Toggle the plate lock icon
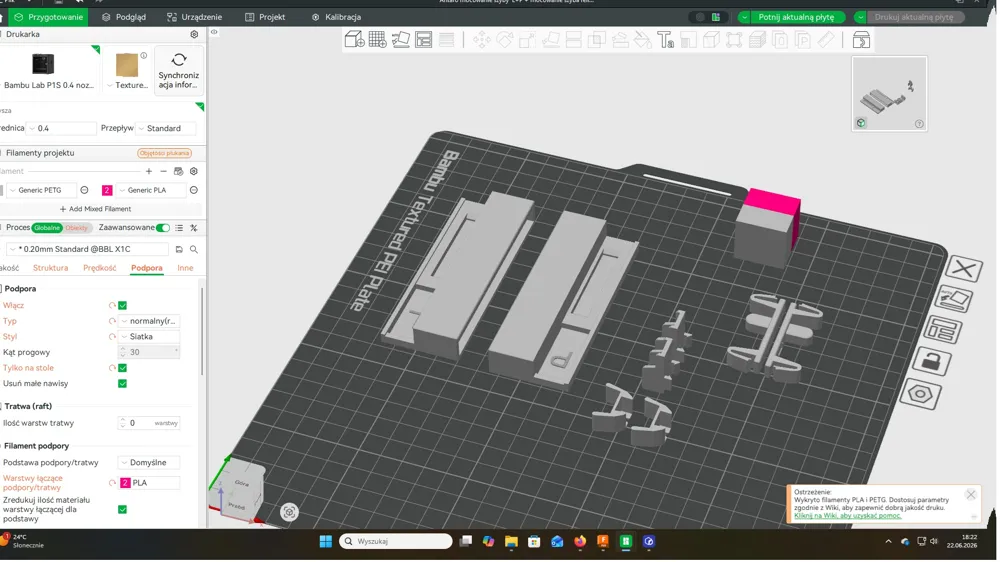The image size is (1000, 562). point(931,362)
